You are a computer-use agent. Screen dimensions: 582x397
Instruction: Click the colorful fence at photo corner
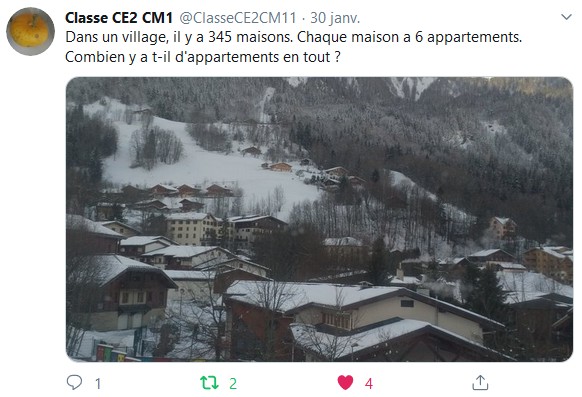point(111,352)
